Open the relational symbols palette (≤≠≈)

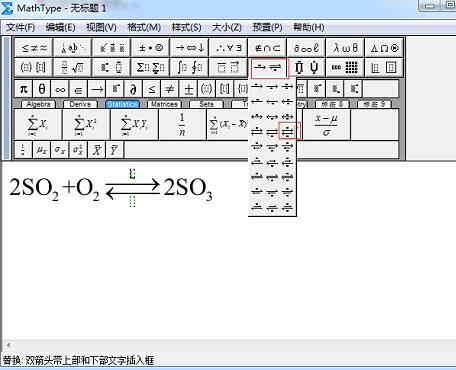click(34, 48)
